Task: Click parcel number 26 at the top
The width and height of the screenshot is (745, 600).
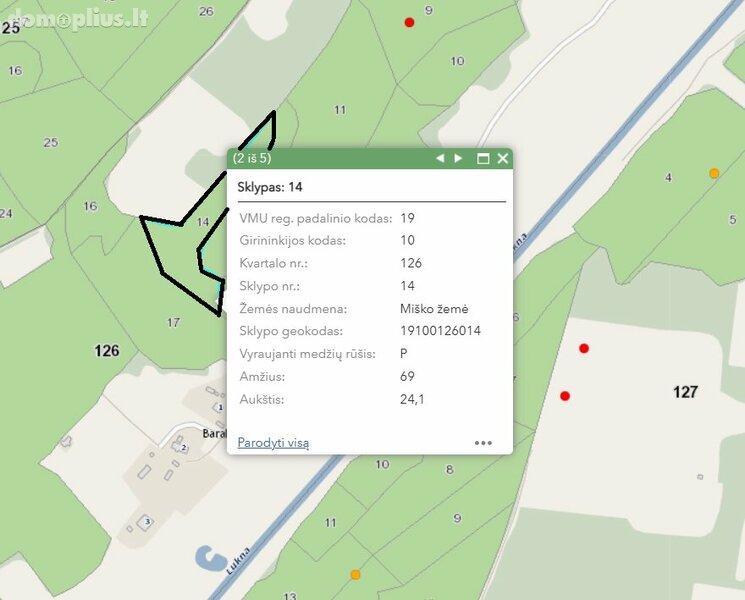Action: coord(206,11)
